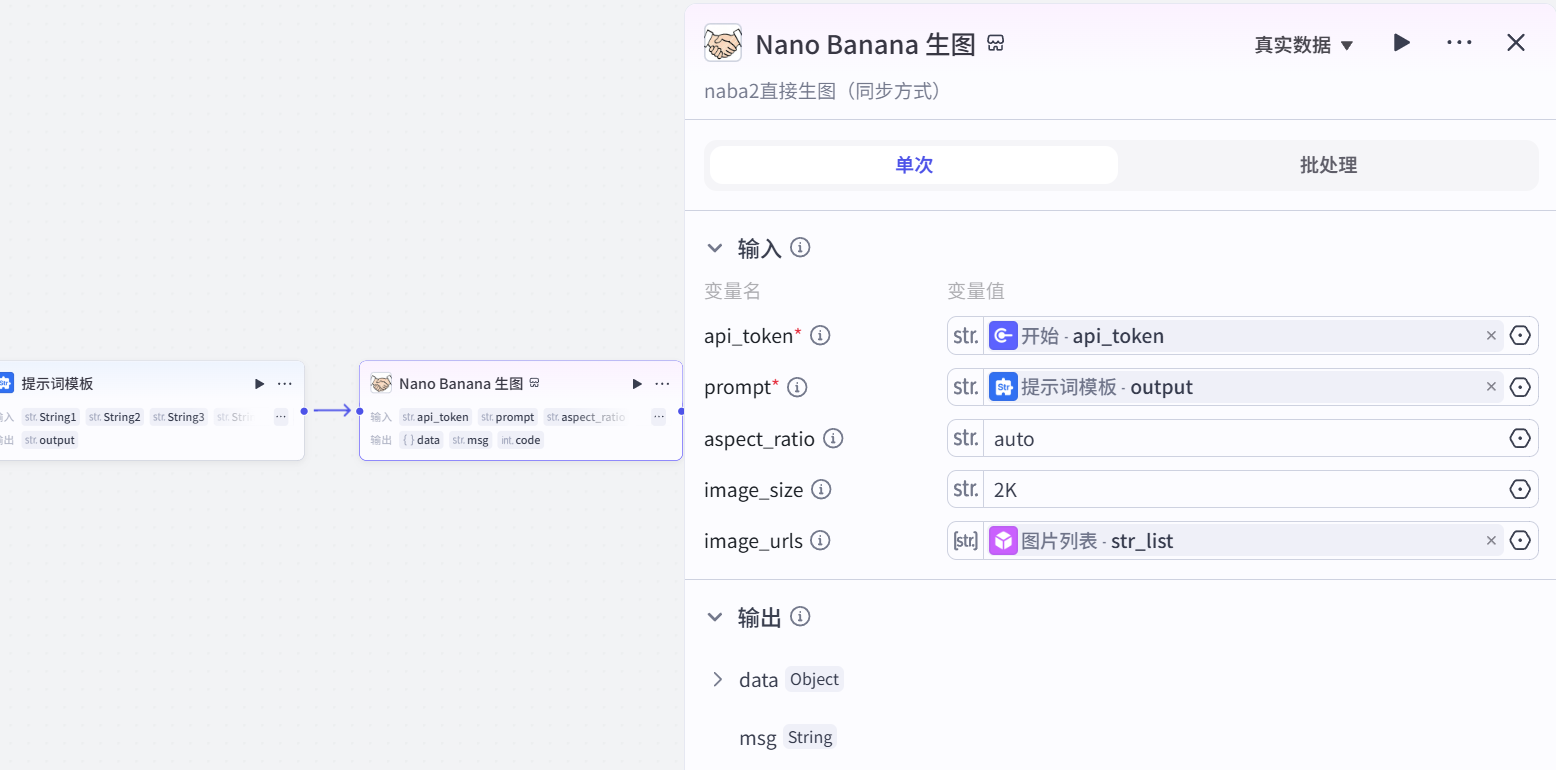Click data output tag on canvas Nano Banana node
Viewport: 1556px width, 770px height.
click(421, 440)
